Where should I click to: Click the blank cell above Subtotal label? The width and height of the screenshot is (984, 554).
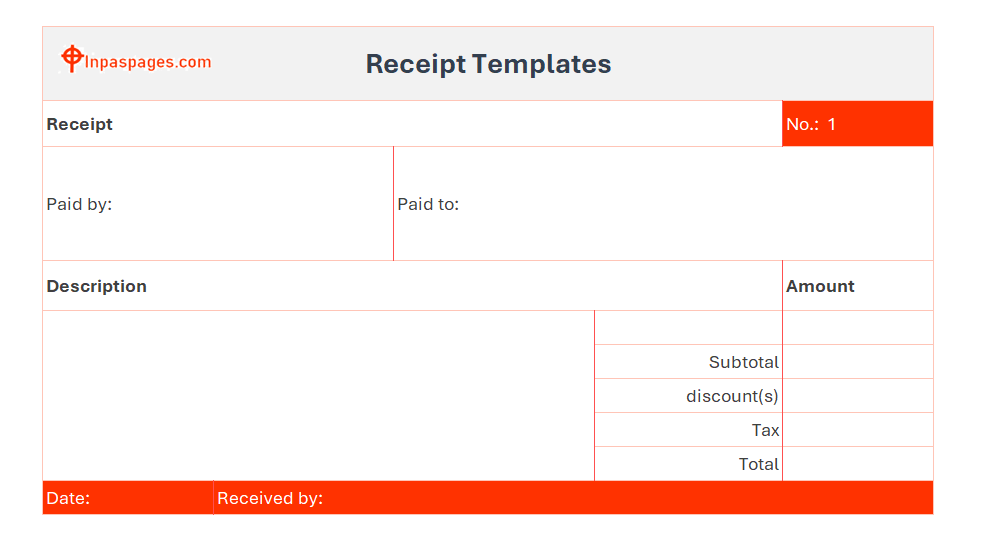pyautogui.click(x=688, y=328)
